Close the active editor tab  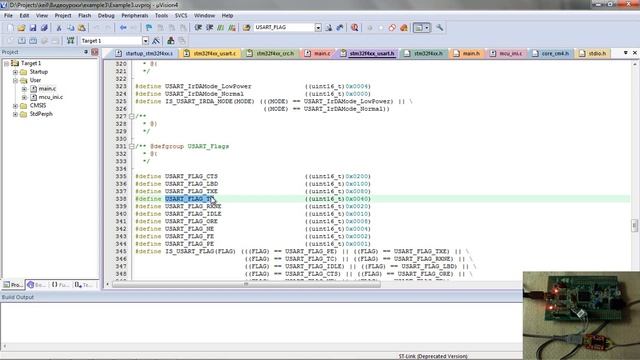click(x=635, y=53)
